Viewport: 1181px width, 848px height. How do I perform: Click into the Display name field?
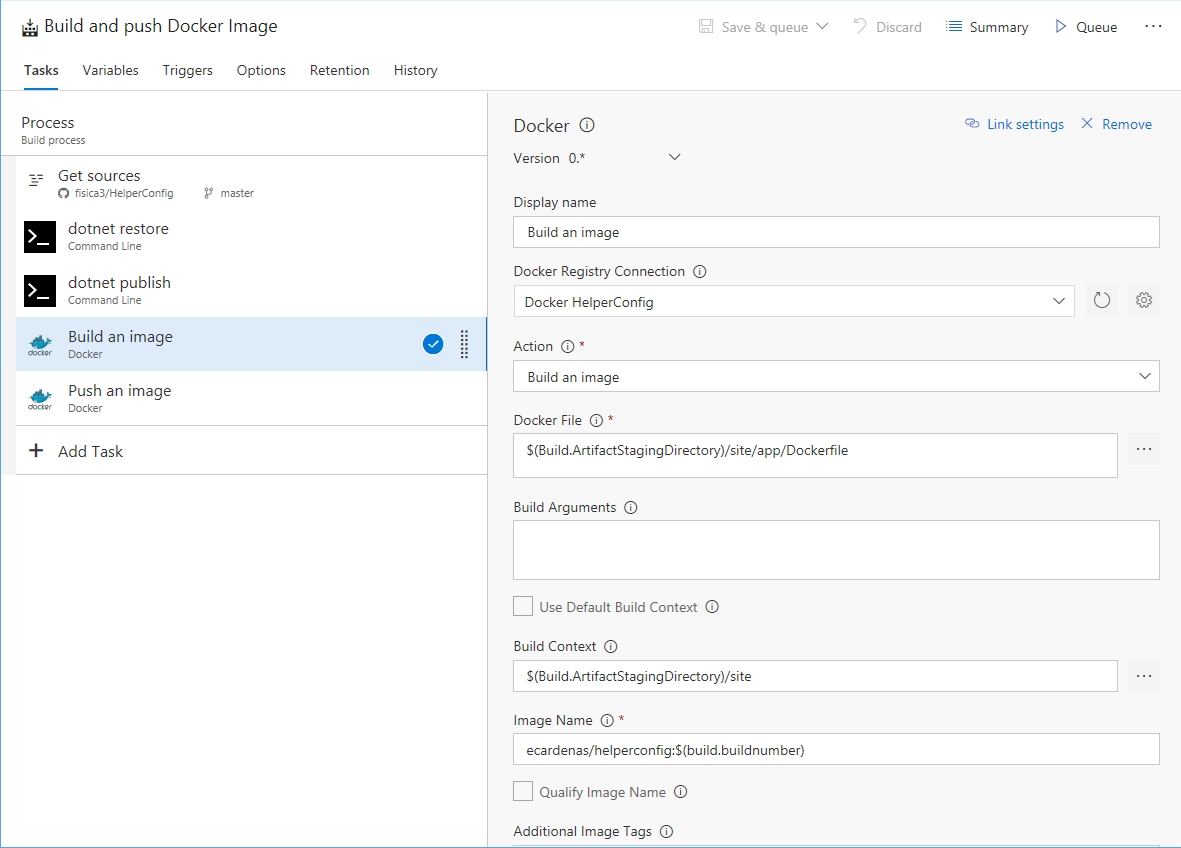(x=836, y=232)
